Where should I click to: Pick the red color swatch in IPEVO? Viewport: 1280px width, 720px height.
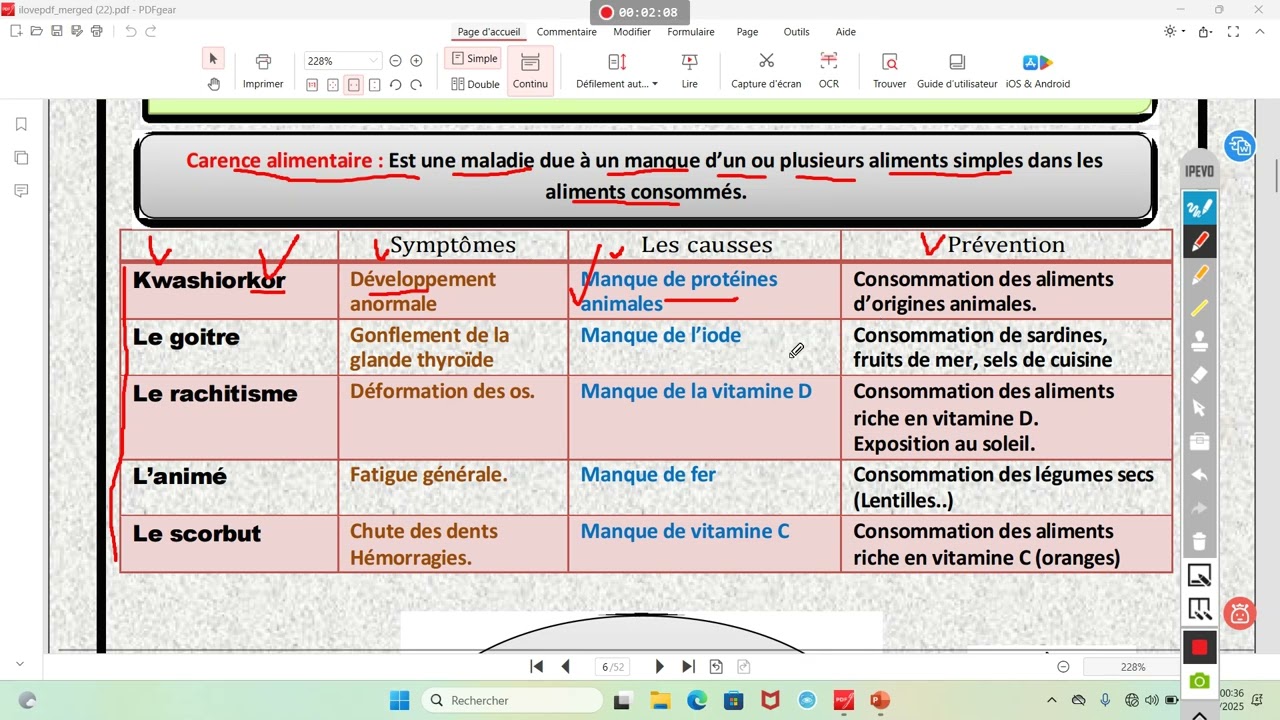pos(1199,647)
